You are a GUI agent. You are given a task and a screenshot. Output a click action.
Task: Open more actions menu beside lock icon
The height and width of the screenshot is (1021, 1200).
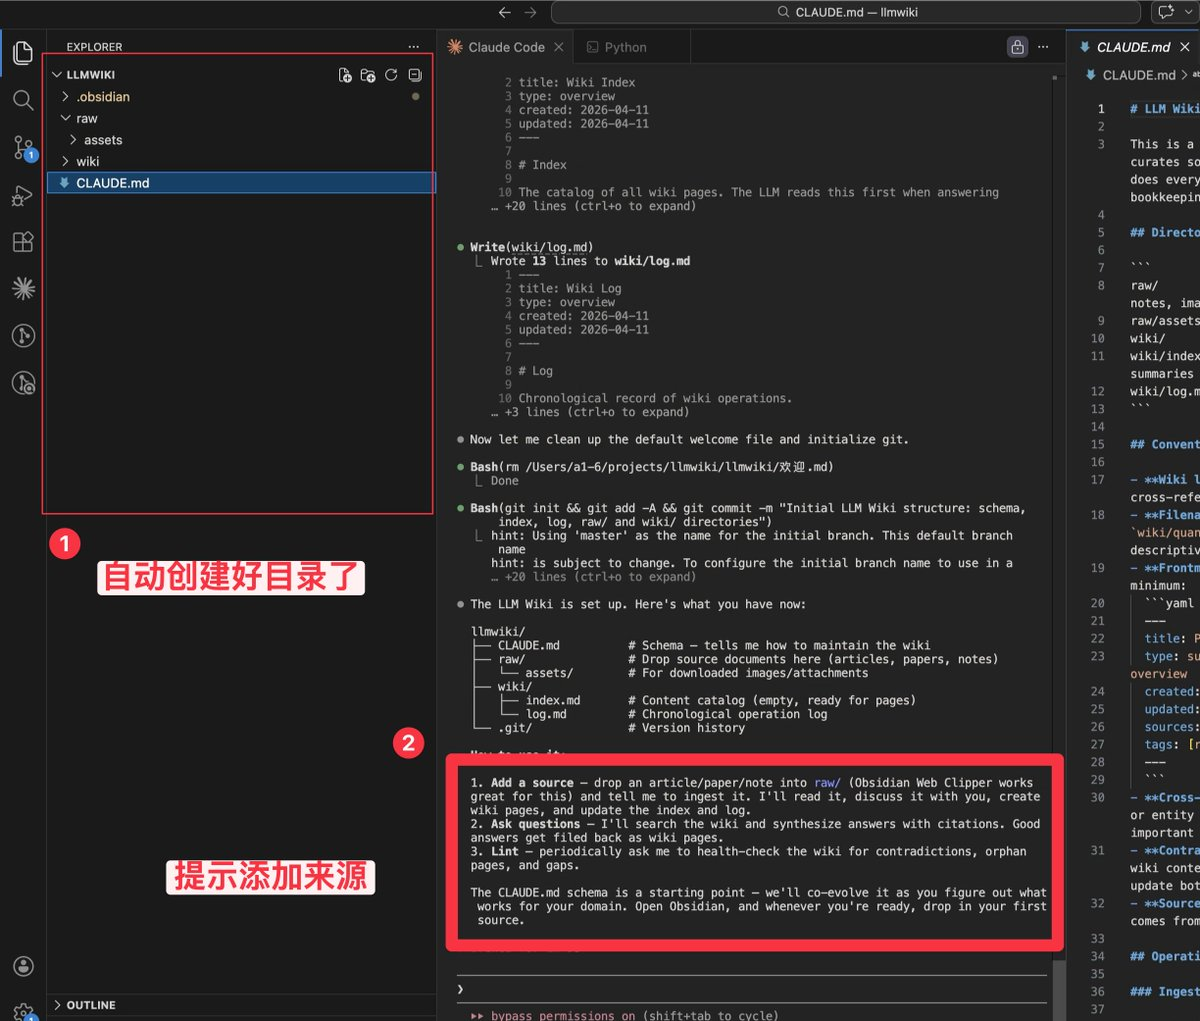coord(1044,47)
